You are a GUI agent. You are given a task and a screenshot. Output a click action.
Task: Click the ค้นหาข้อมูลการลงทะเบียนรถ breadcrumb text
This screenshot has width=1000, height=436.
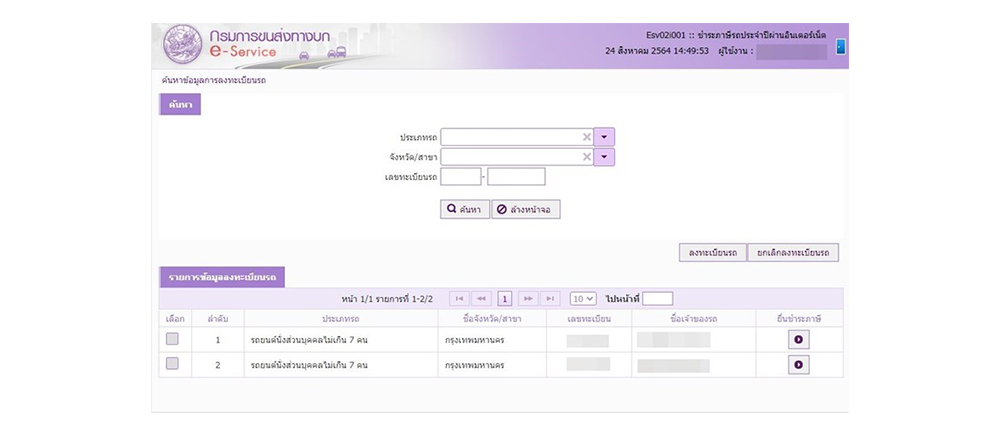(214, 80)
